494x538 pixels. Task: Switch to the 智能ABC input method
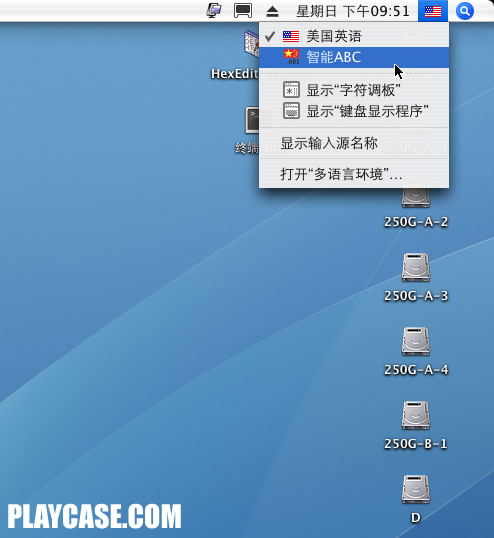coord(354,57)
